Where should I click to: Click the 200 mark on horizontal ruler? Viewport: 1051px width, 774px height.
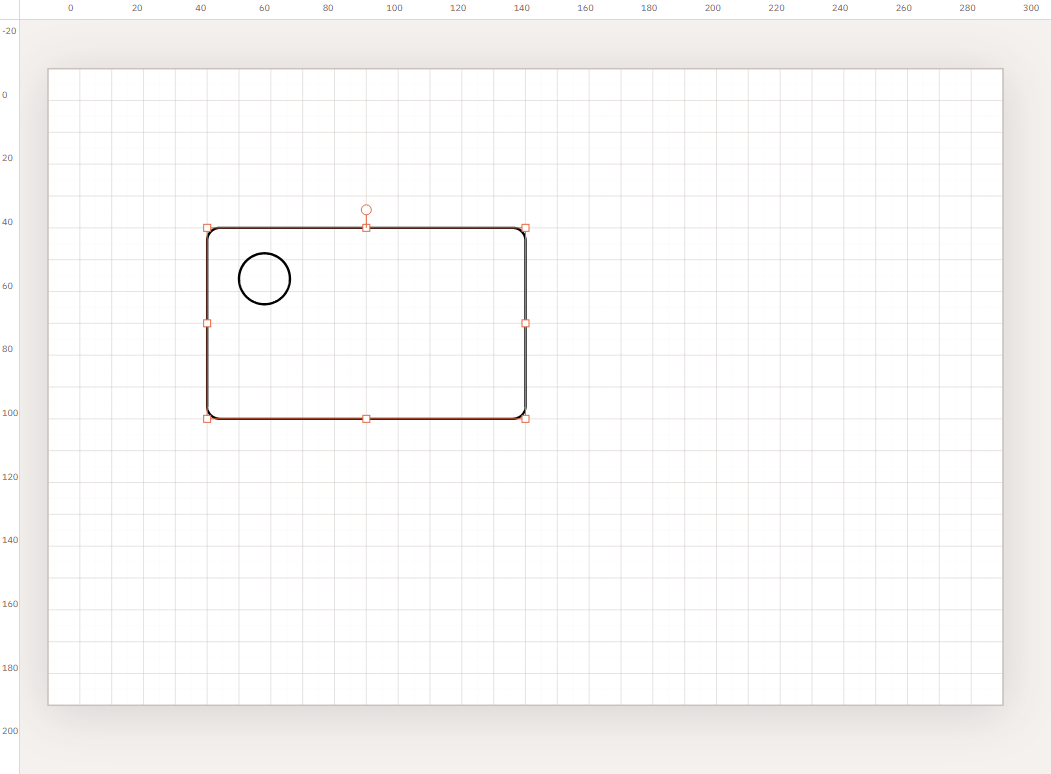pos(713,8)
